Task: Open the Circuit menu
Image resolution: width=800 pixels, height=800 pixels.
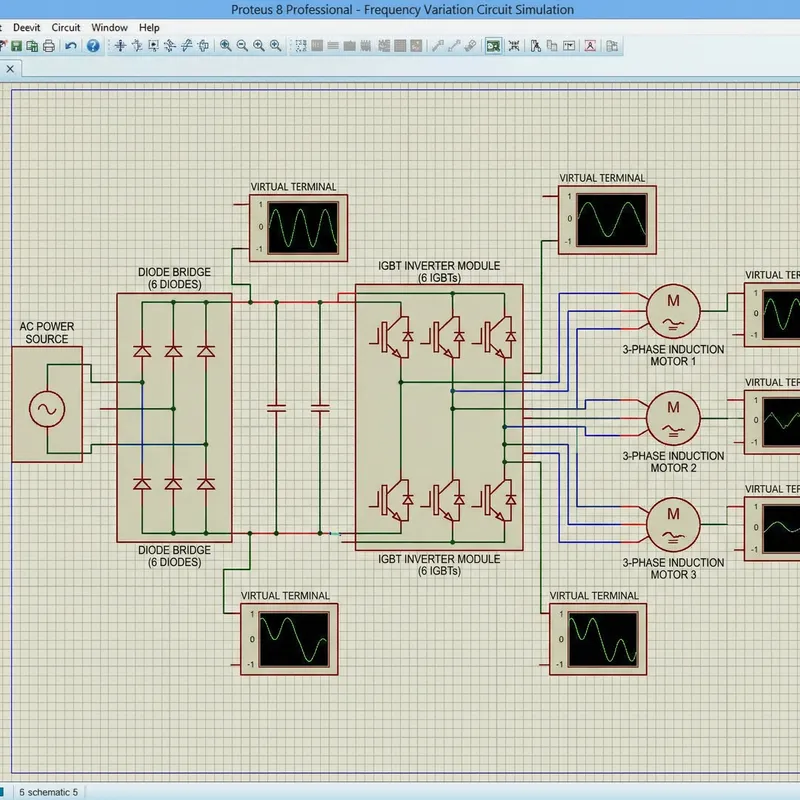Action: tap(65, 27)
